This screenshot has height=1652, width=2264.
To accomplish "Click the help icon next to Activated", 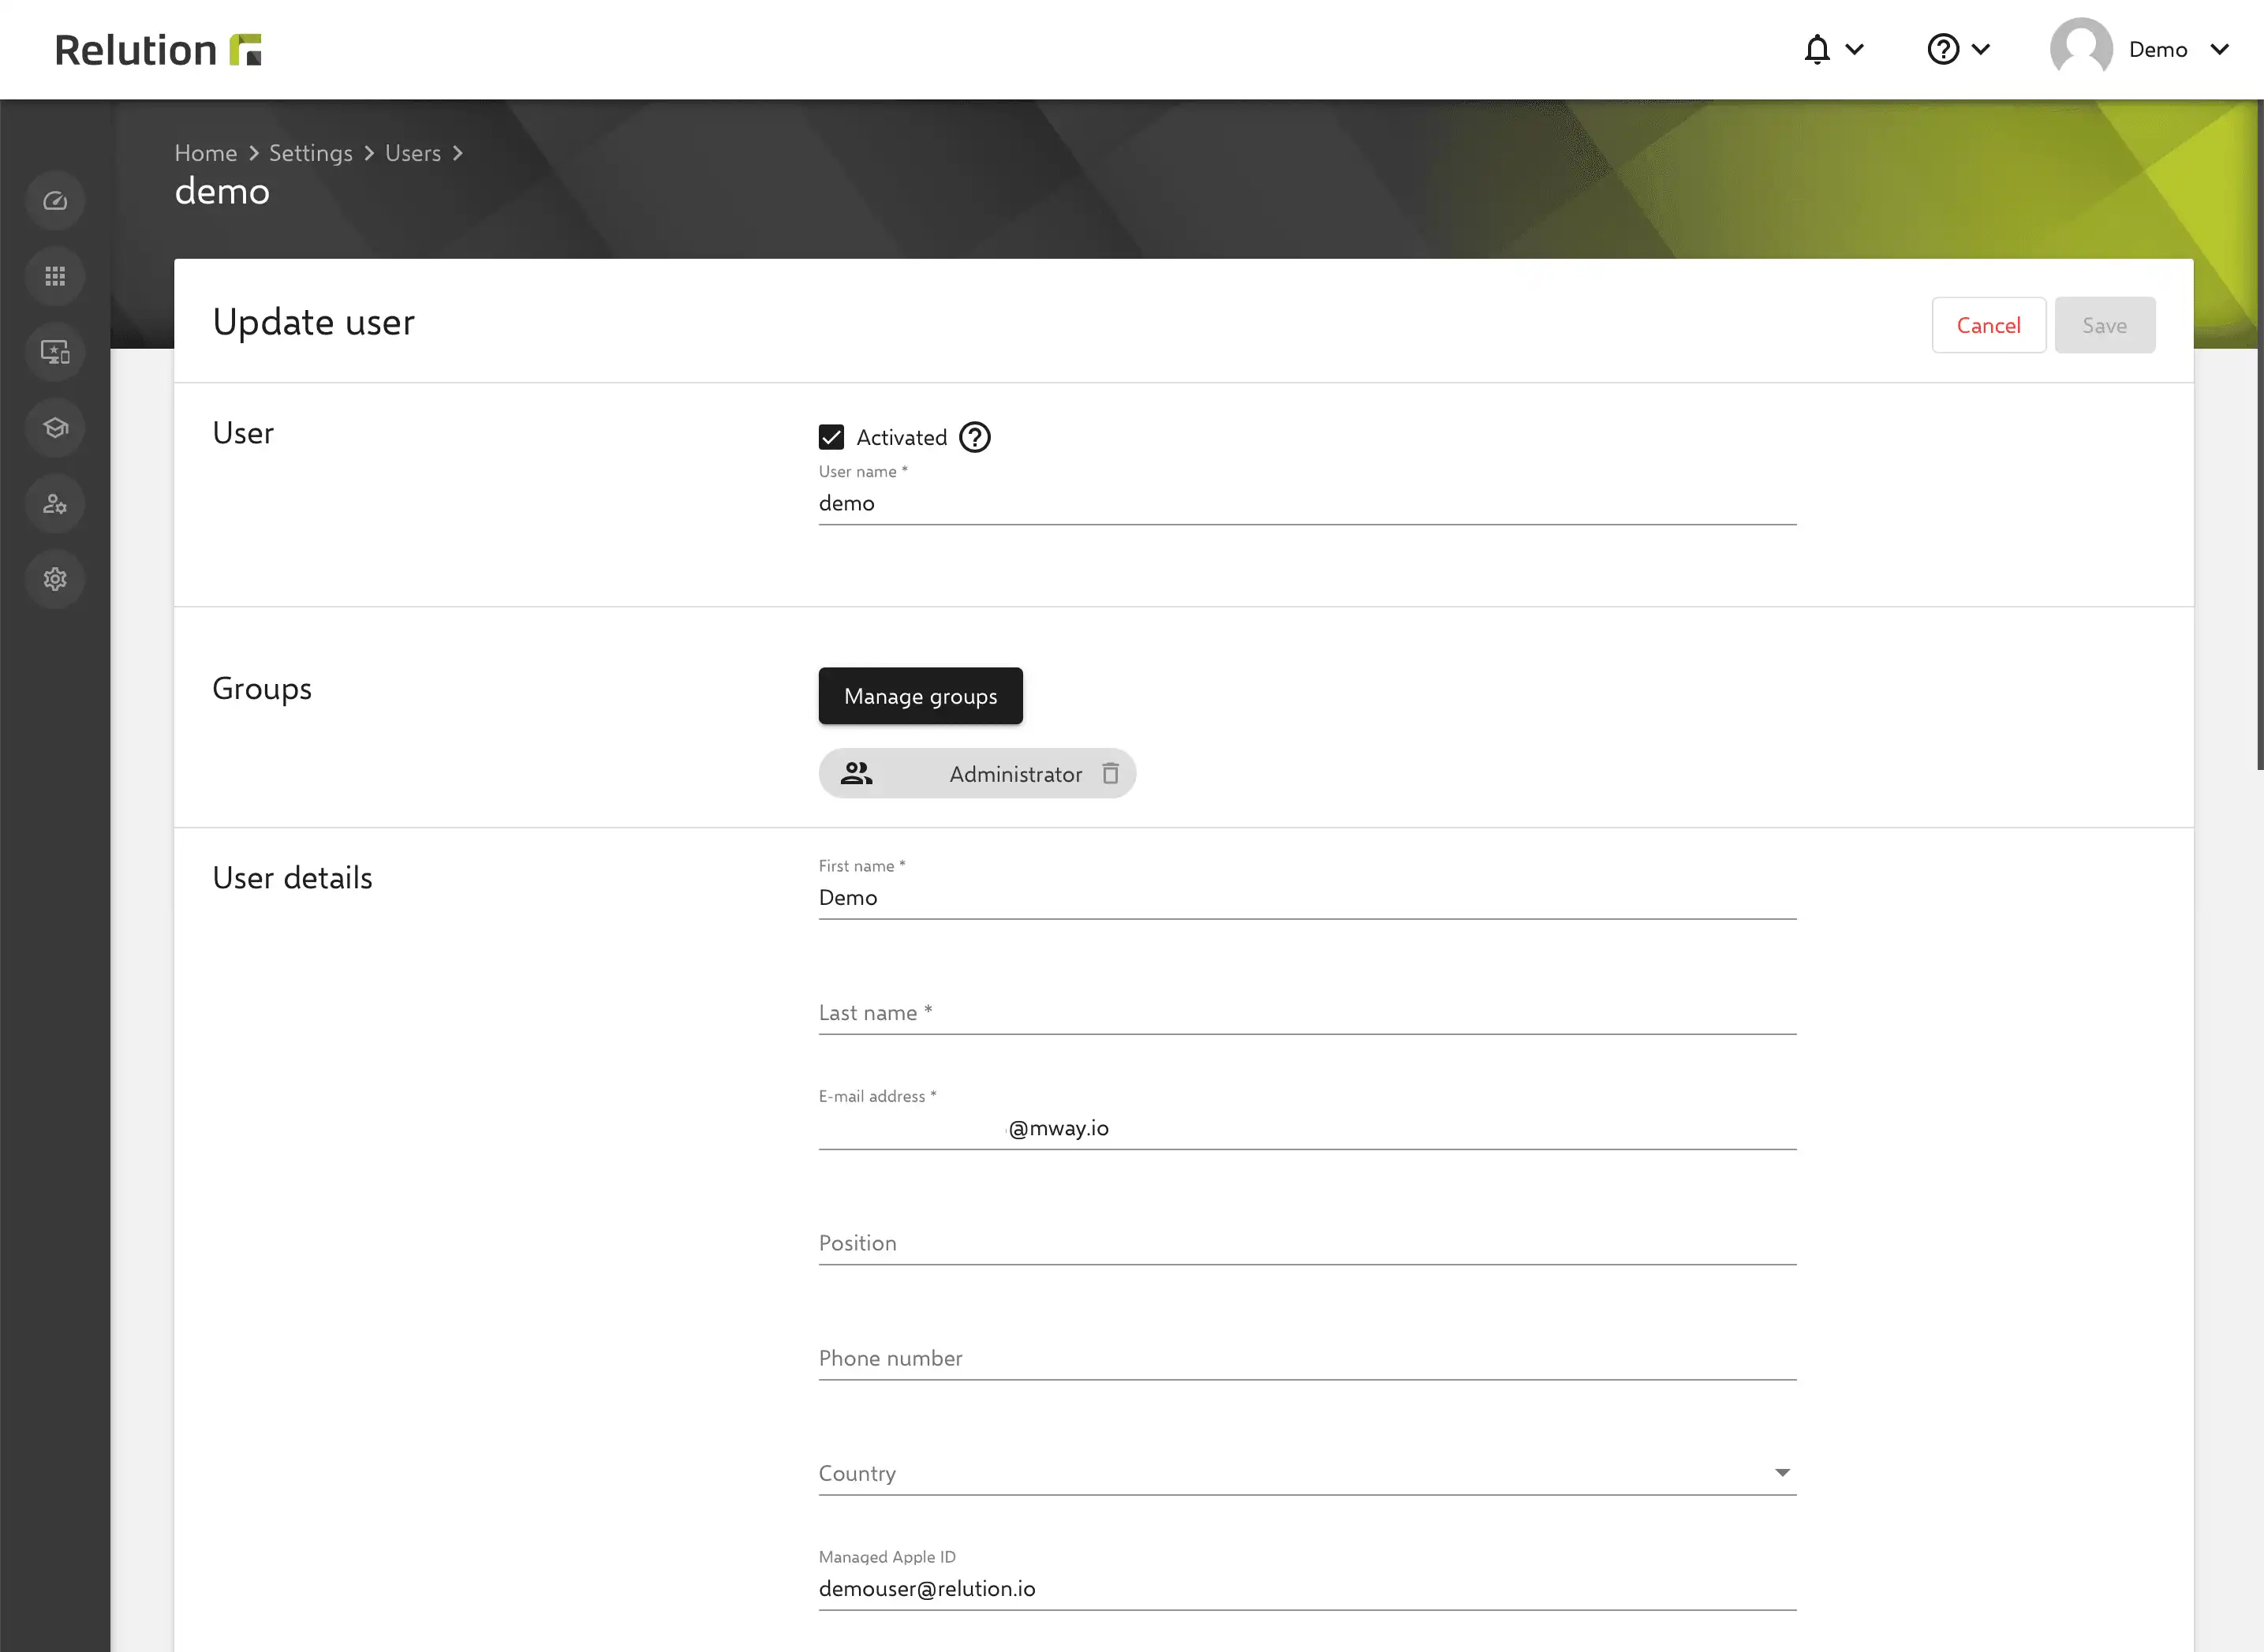I will point(975,437).
